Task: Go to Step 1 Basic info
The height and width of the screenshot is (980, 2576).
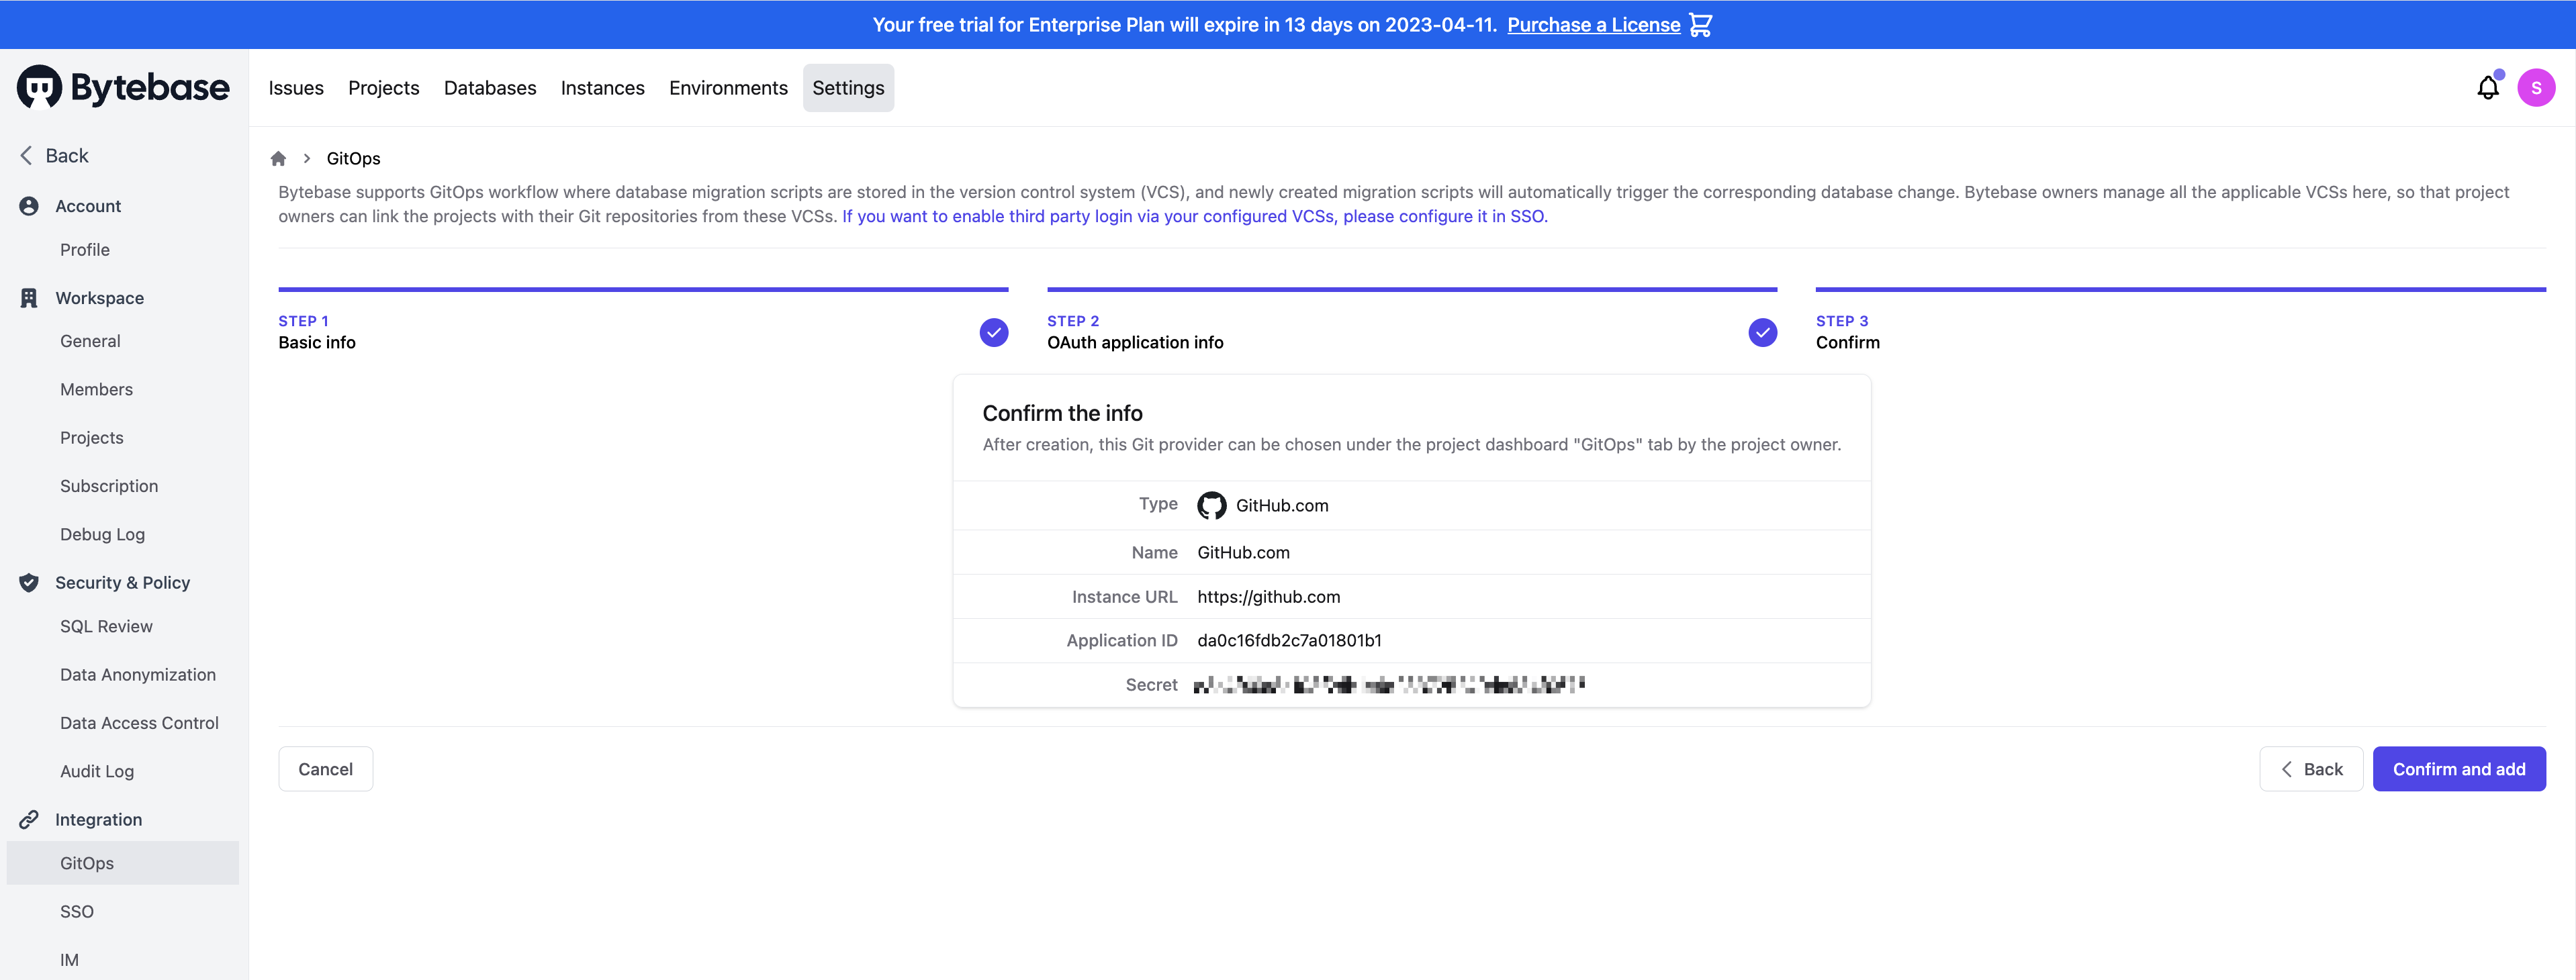Action: pos(317,342)
